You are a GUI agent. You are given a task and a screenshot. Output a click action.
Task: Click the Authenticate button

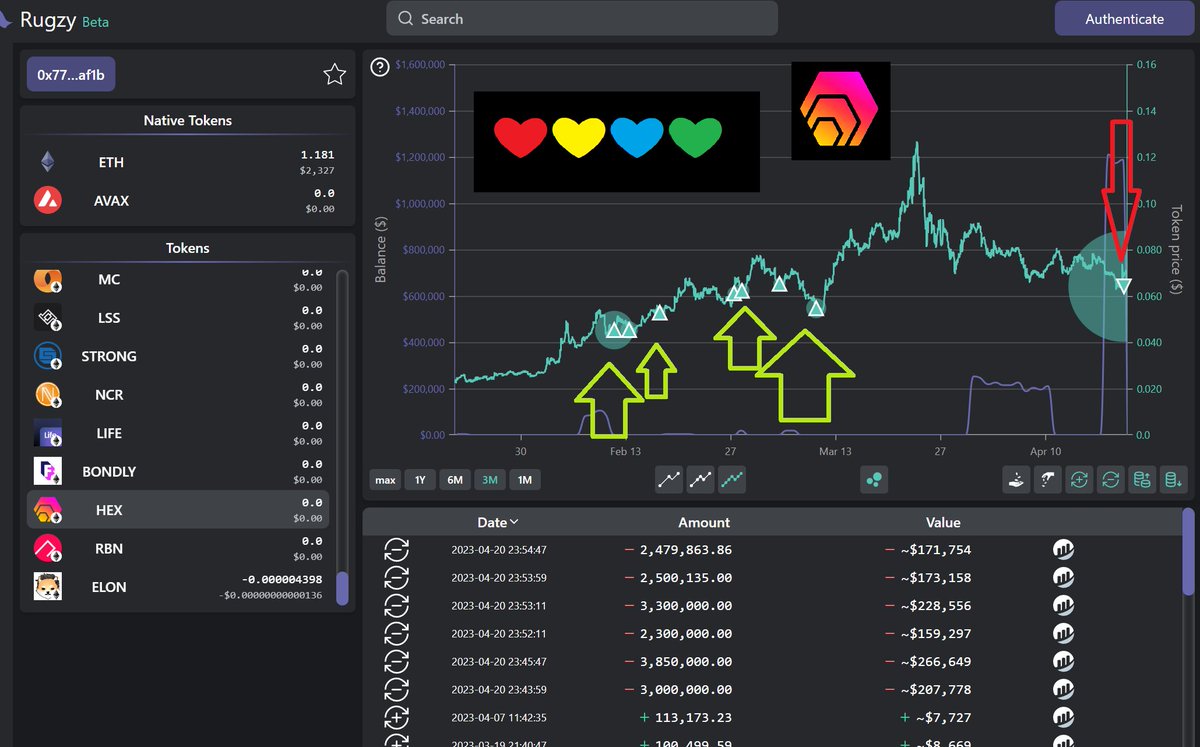point(1125,19)
